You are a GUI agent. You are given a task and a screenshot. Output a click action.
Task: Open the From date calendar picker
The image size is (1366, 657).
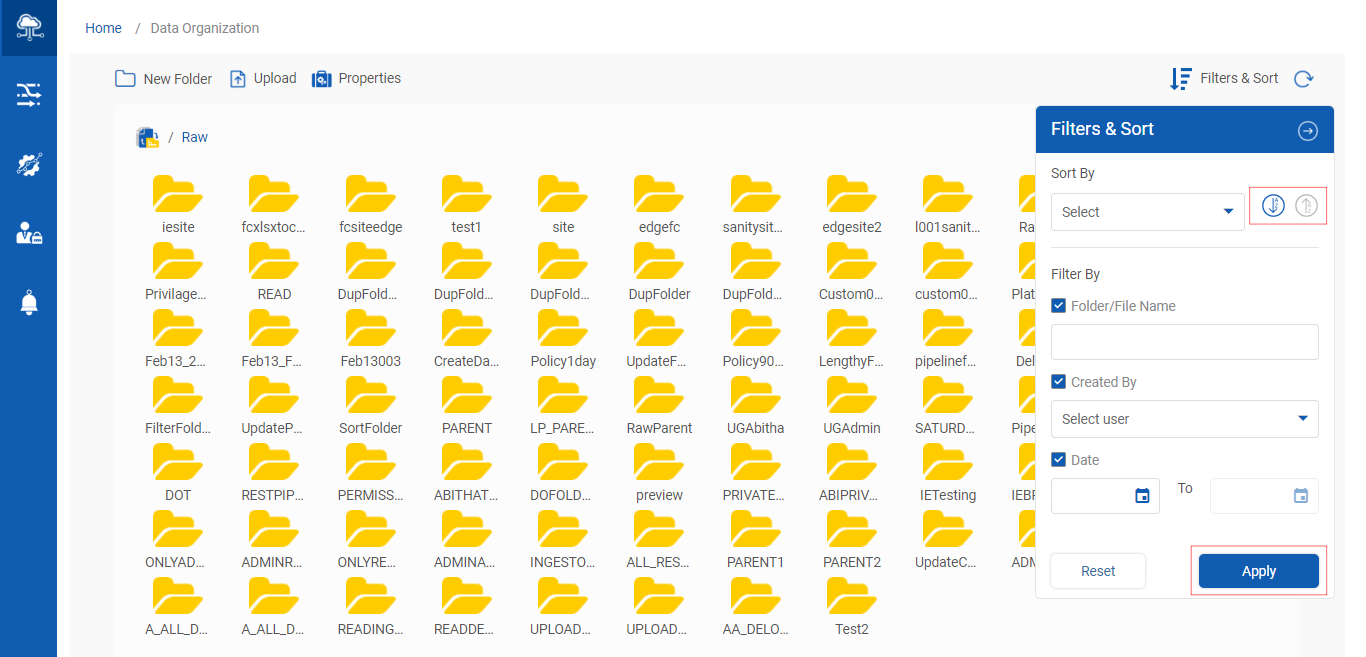(1142, 496)
